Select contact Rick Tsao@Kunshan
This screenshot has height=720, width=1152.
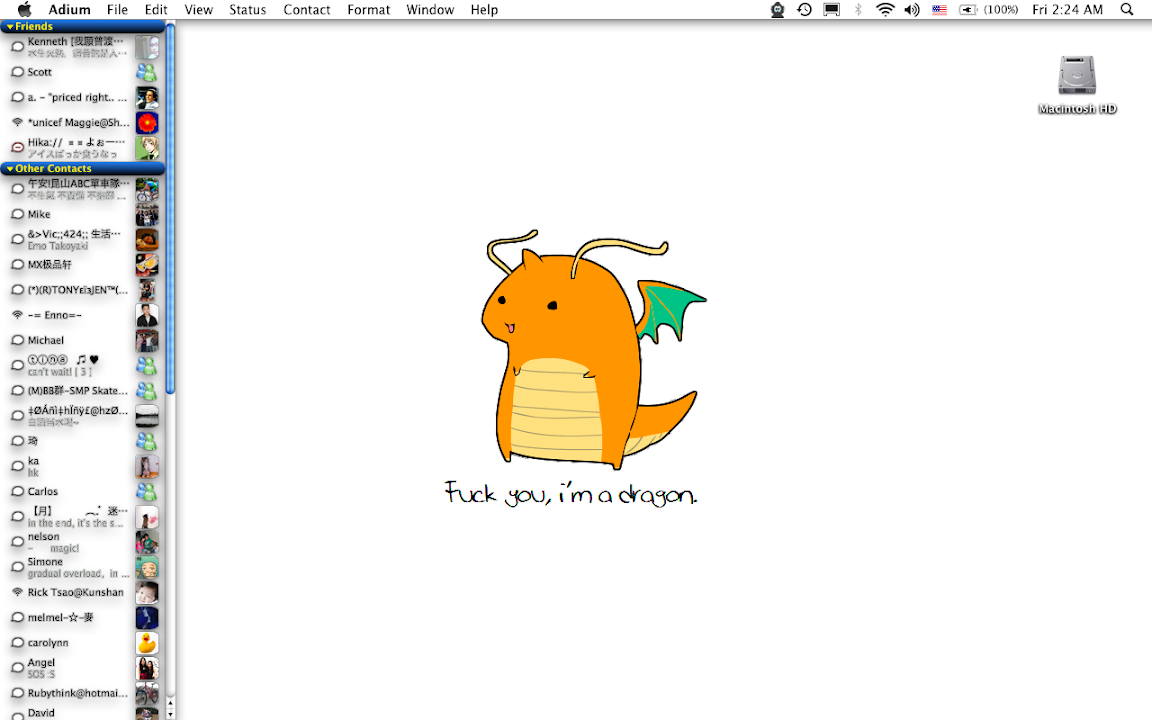click(x=82, y=592)
